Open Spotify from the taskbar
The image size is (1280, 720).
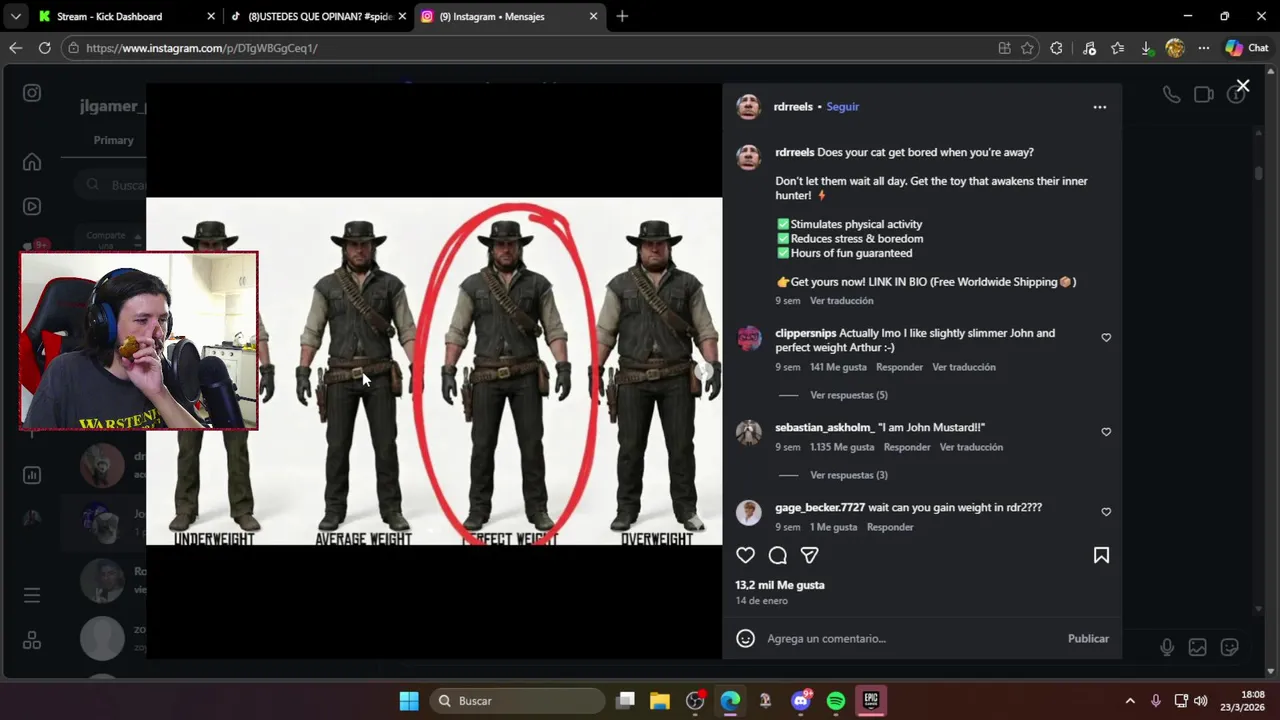(836, 701)
